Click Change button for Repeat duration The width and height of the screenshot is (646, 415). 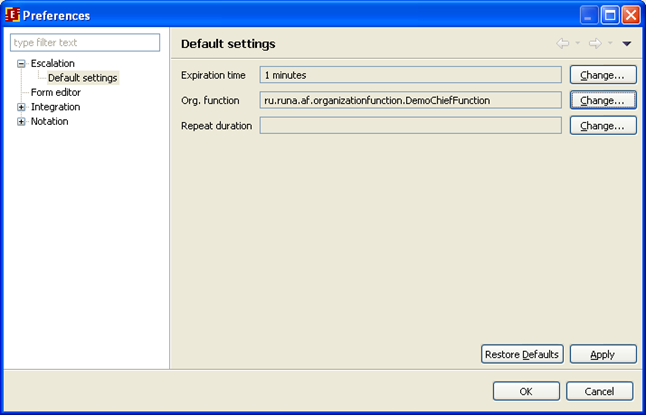[603, 125]
